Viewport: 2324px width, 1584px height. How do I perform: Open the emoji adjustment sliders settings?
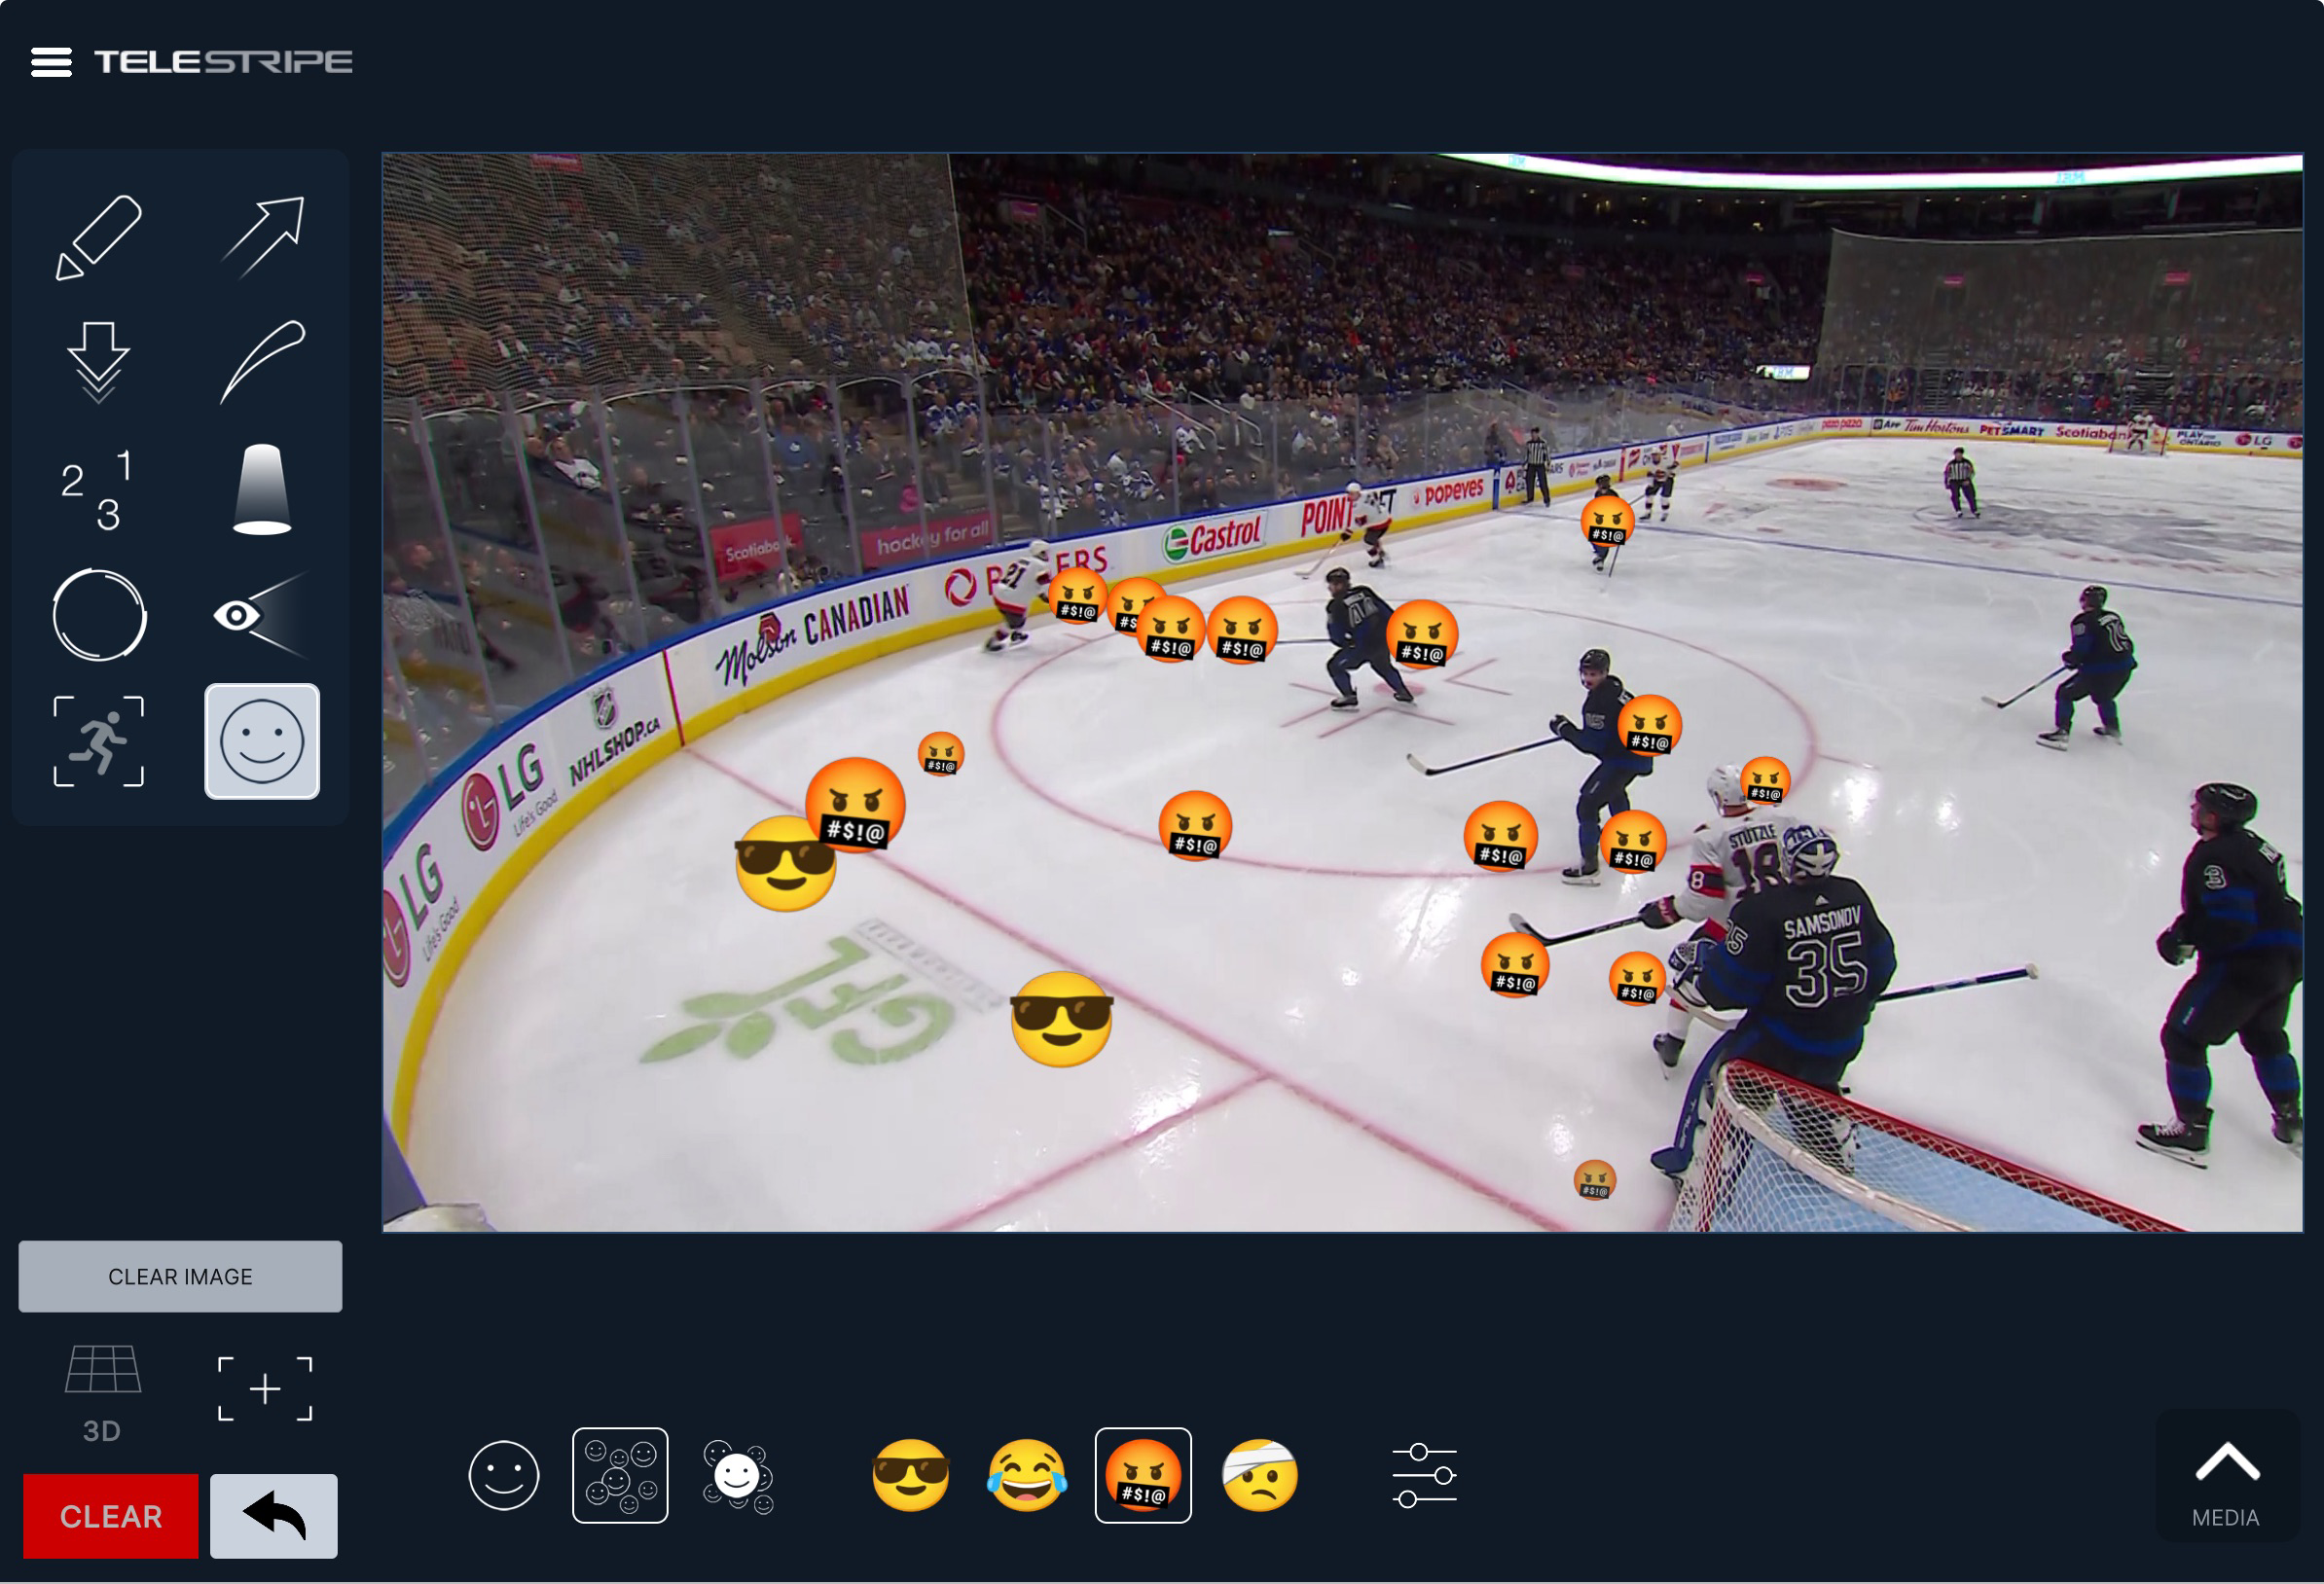coord(1425,1476)
